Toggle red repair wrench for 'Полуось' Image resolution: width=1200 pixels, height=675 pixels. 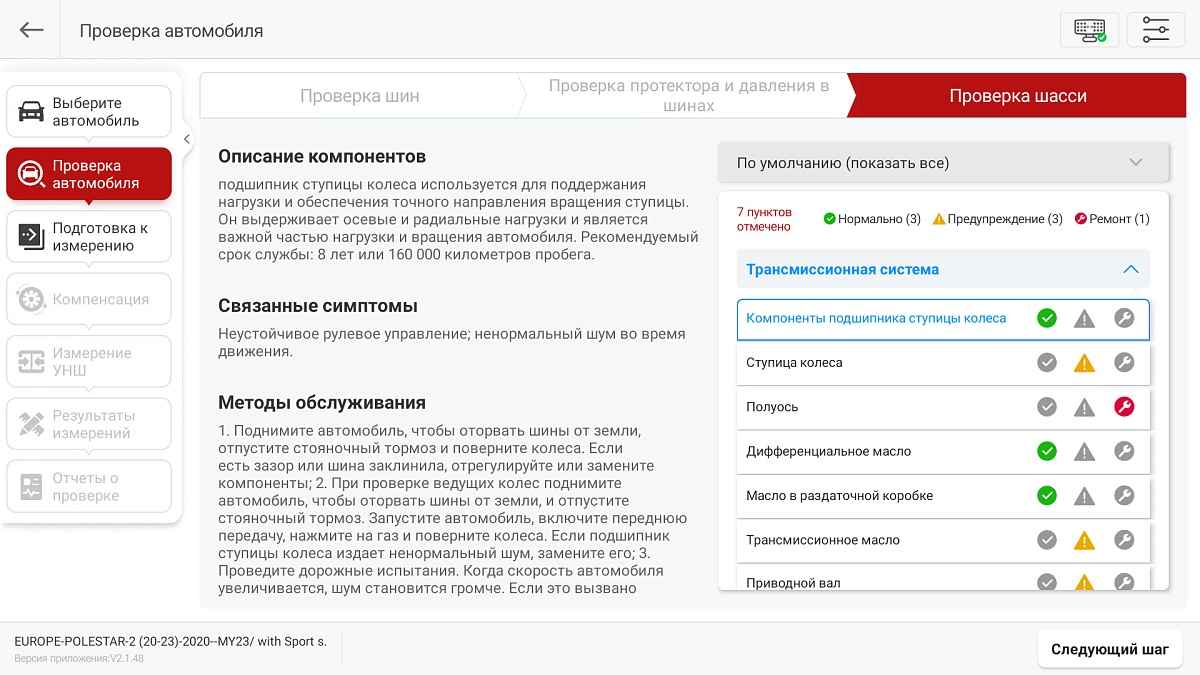click(1124, 407)
